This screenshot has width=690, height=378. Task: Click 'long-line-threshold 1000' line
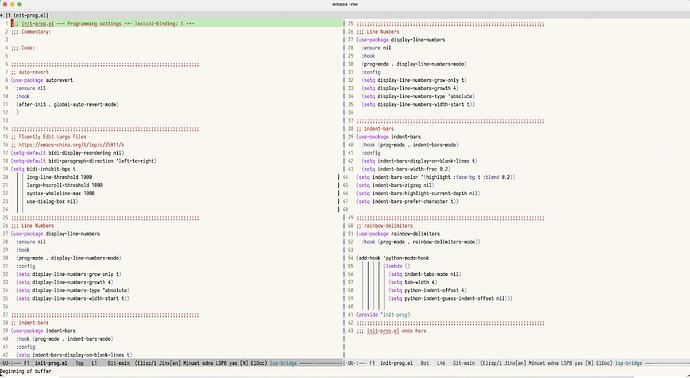tap(59, 177)
